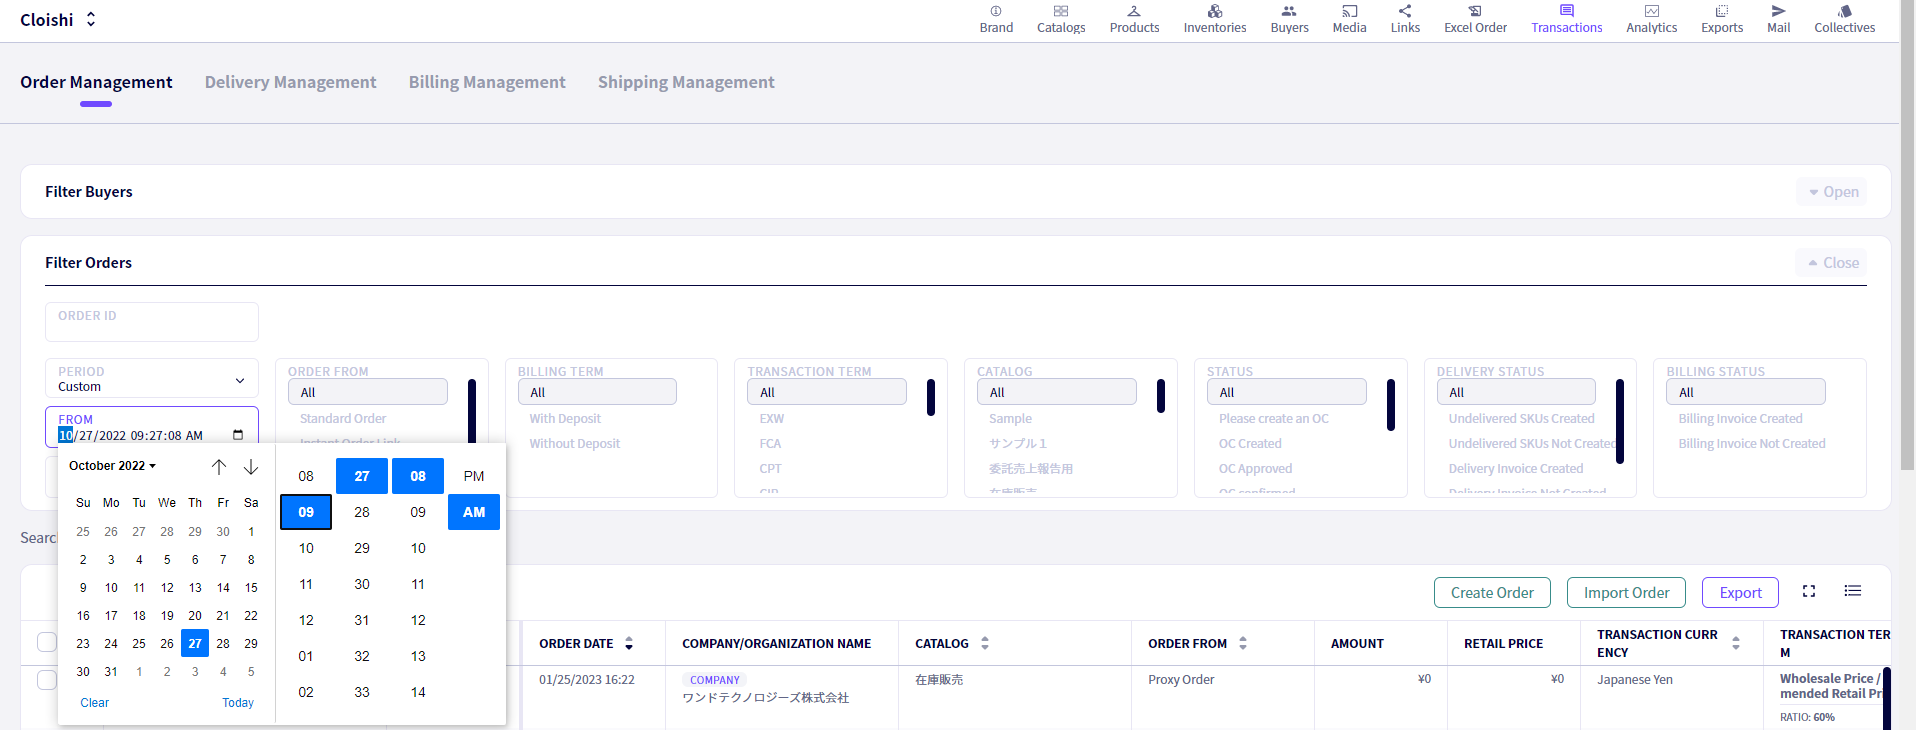Select AM in the time picker
Screen dimensions: 1916x730
[474, 512]
